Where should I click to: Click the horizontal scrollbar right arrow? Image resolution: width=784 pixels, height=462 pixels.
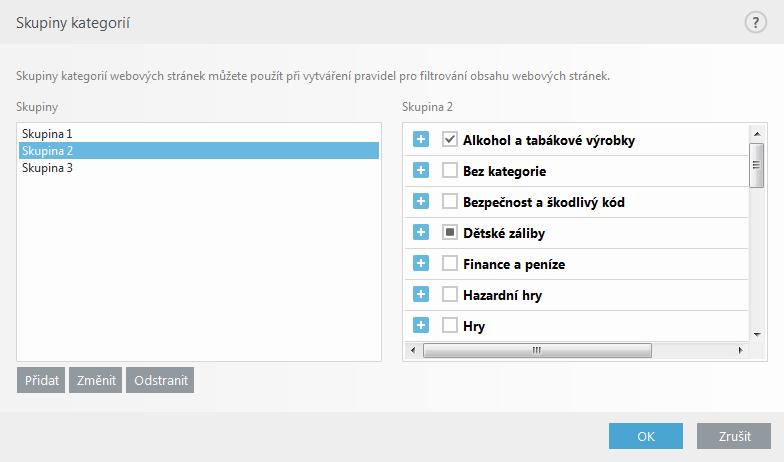pyautogui.click(x=740, y=350)
